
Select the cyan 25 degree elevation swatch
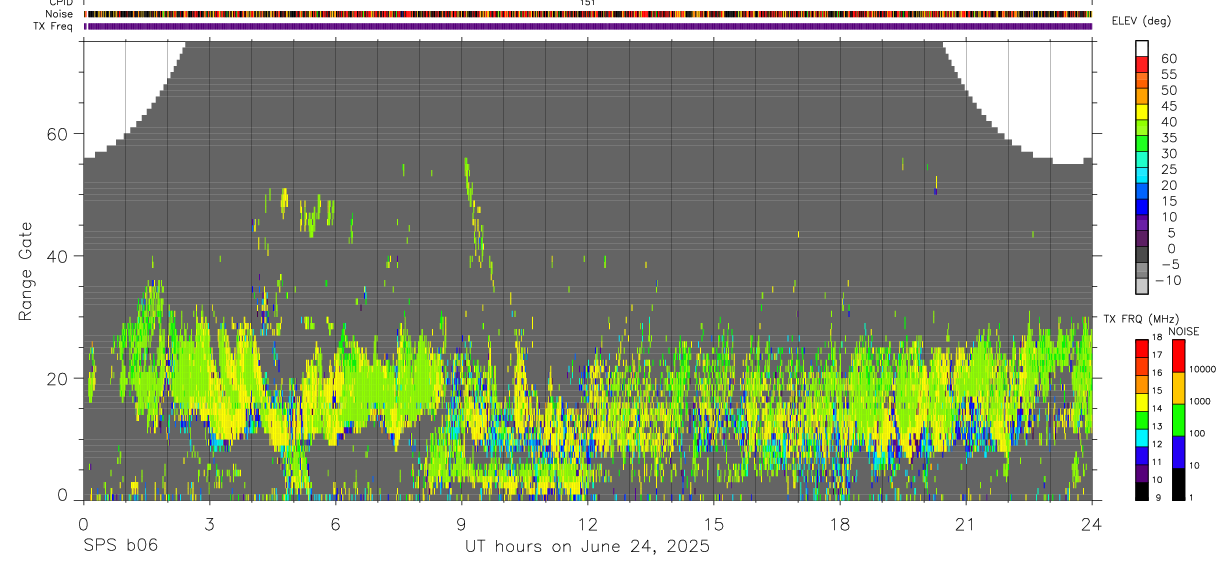[x=1143, y=176]
